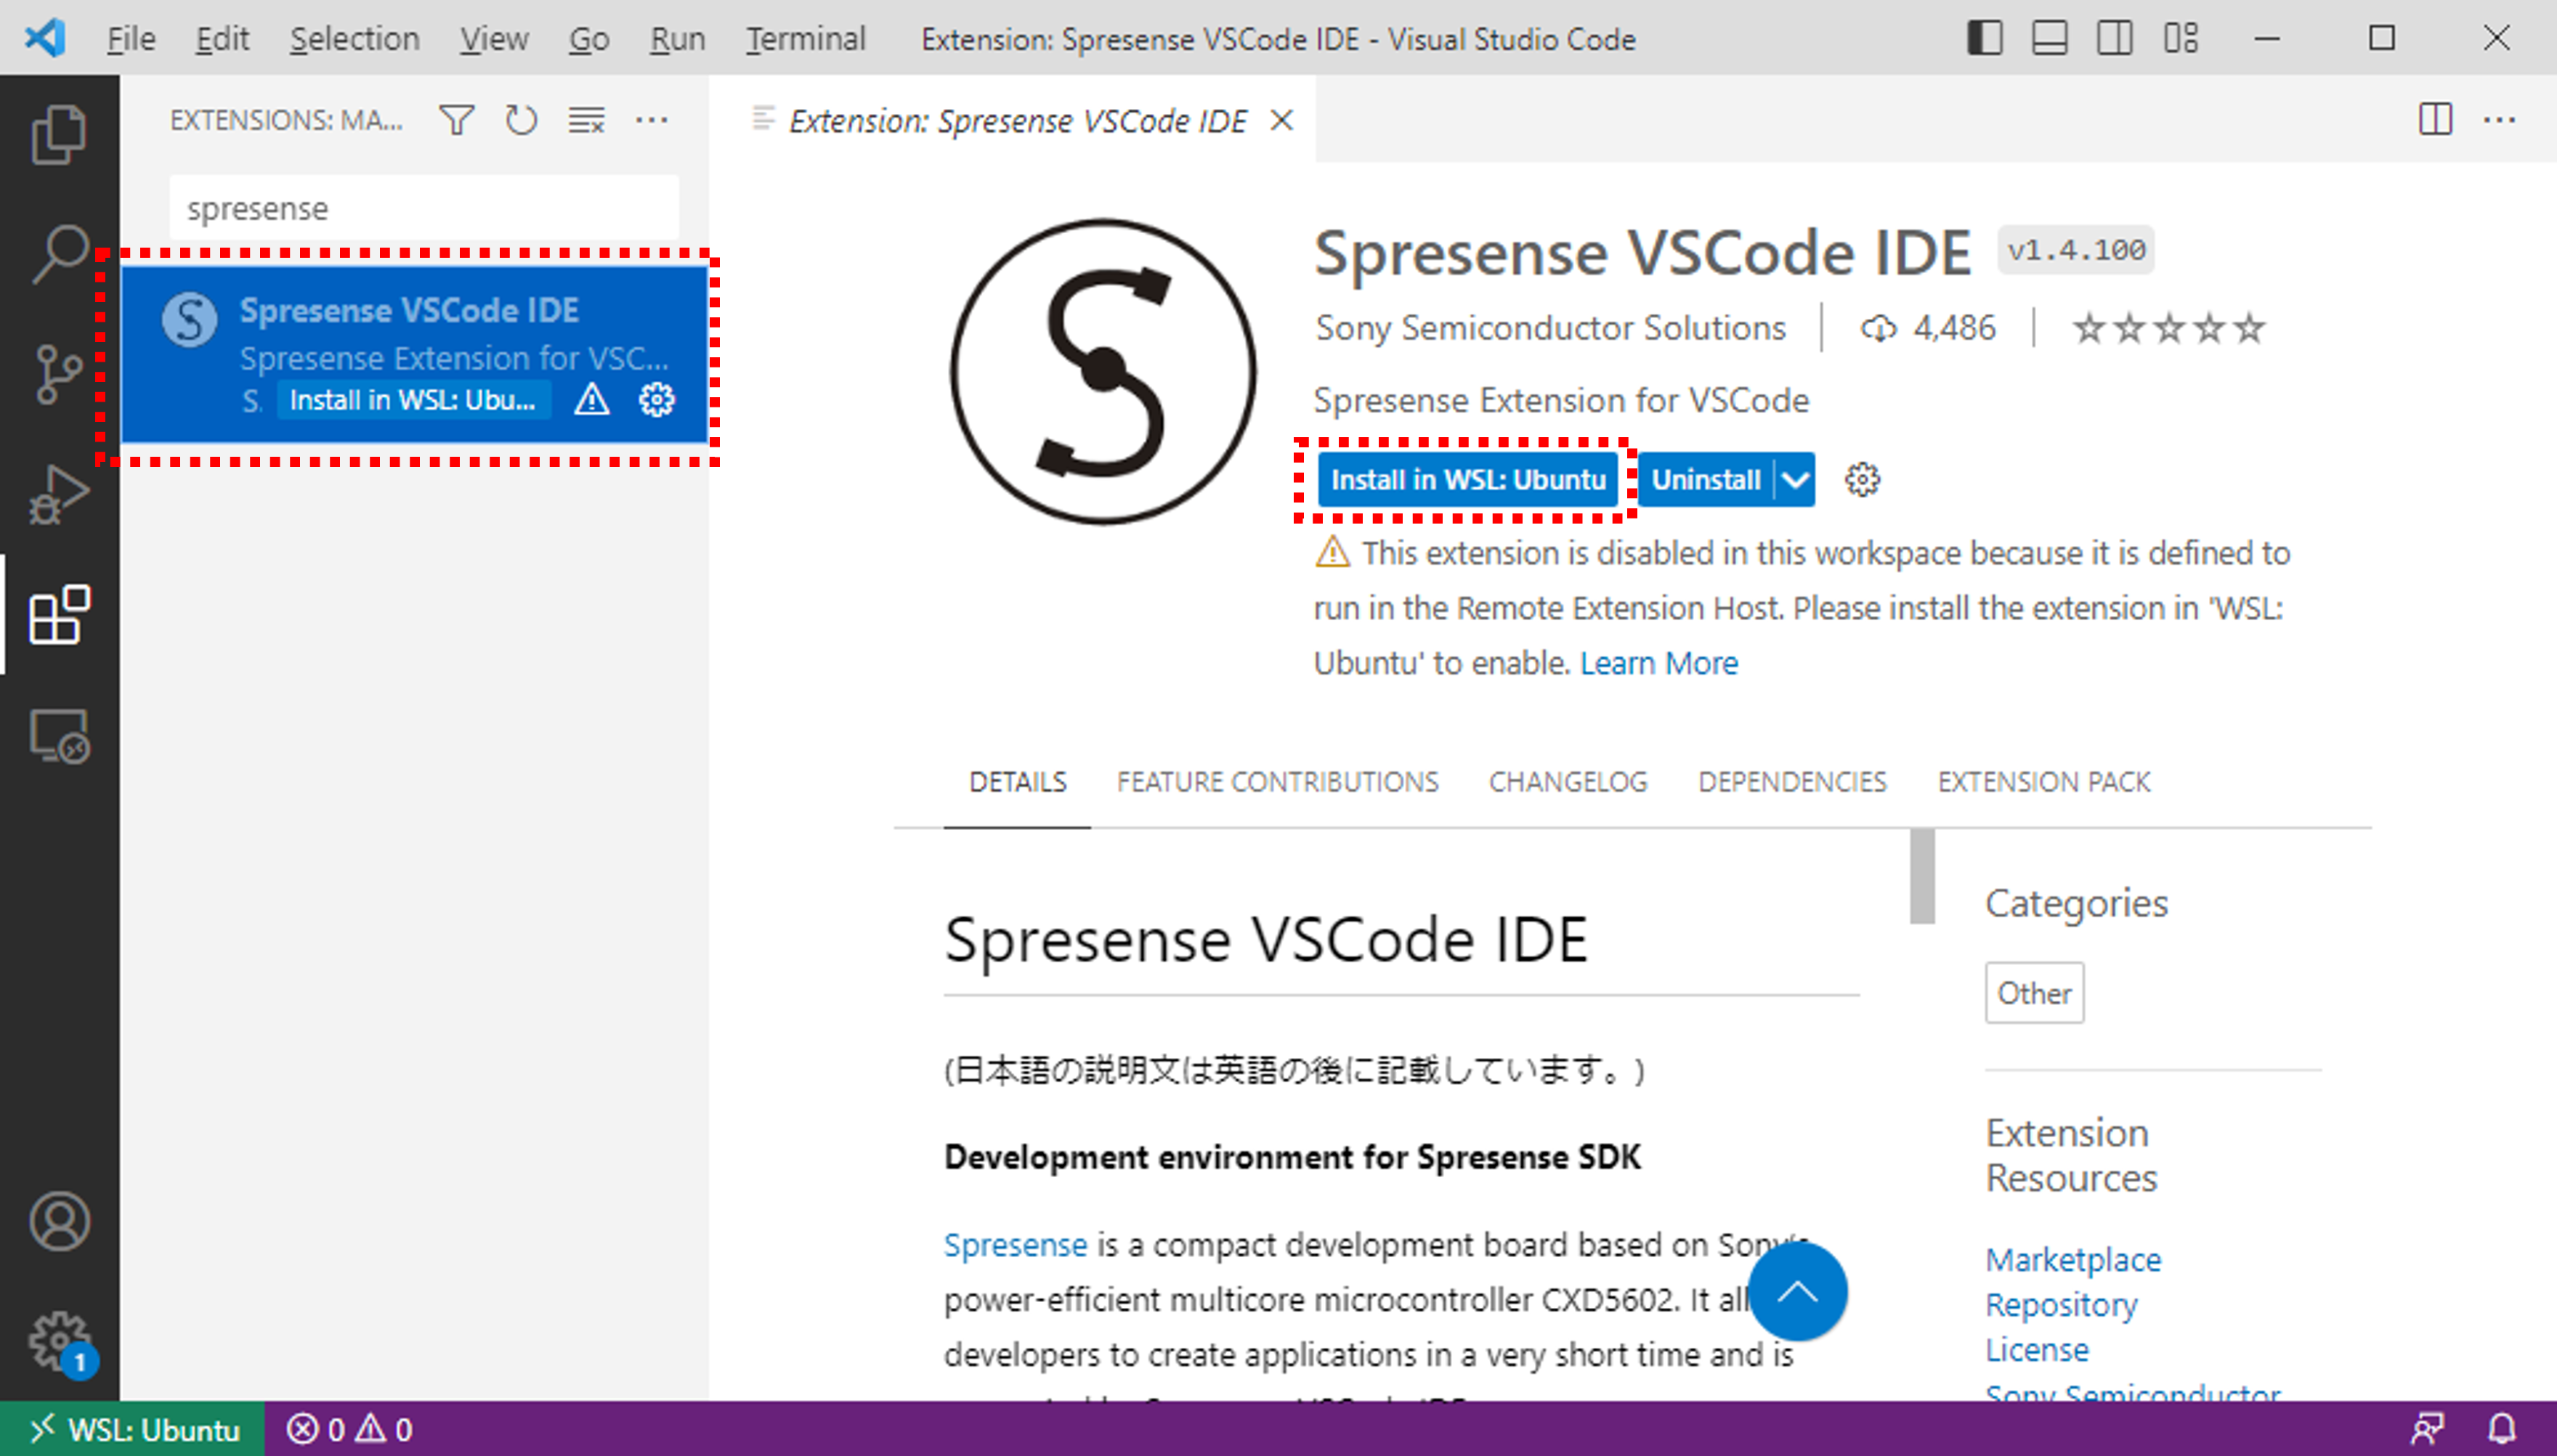This screenshot has width=2557, height=1456.
Task: Switch to the DETAILS tab
Action: 1017,781
